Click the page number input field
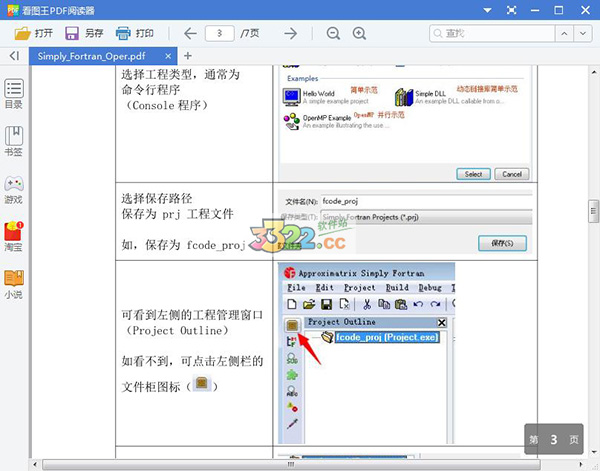Image resolution: width=600 pixels, height=471 pixels. (220, 34)
